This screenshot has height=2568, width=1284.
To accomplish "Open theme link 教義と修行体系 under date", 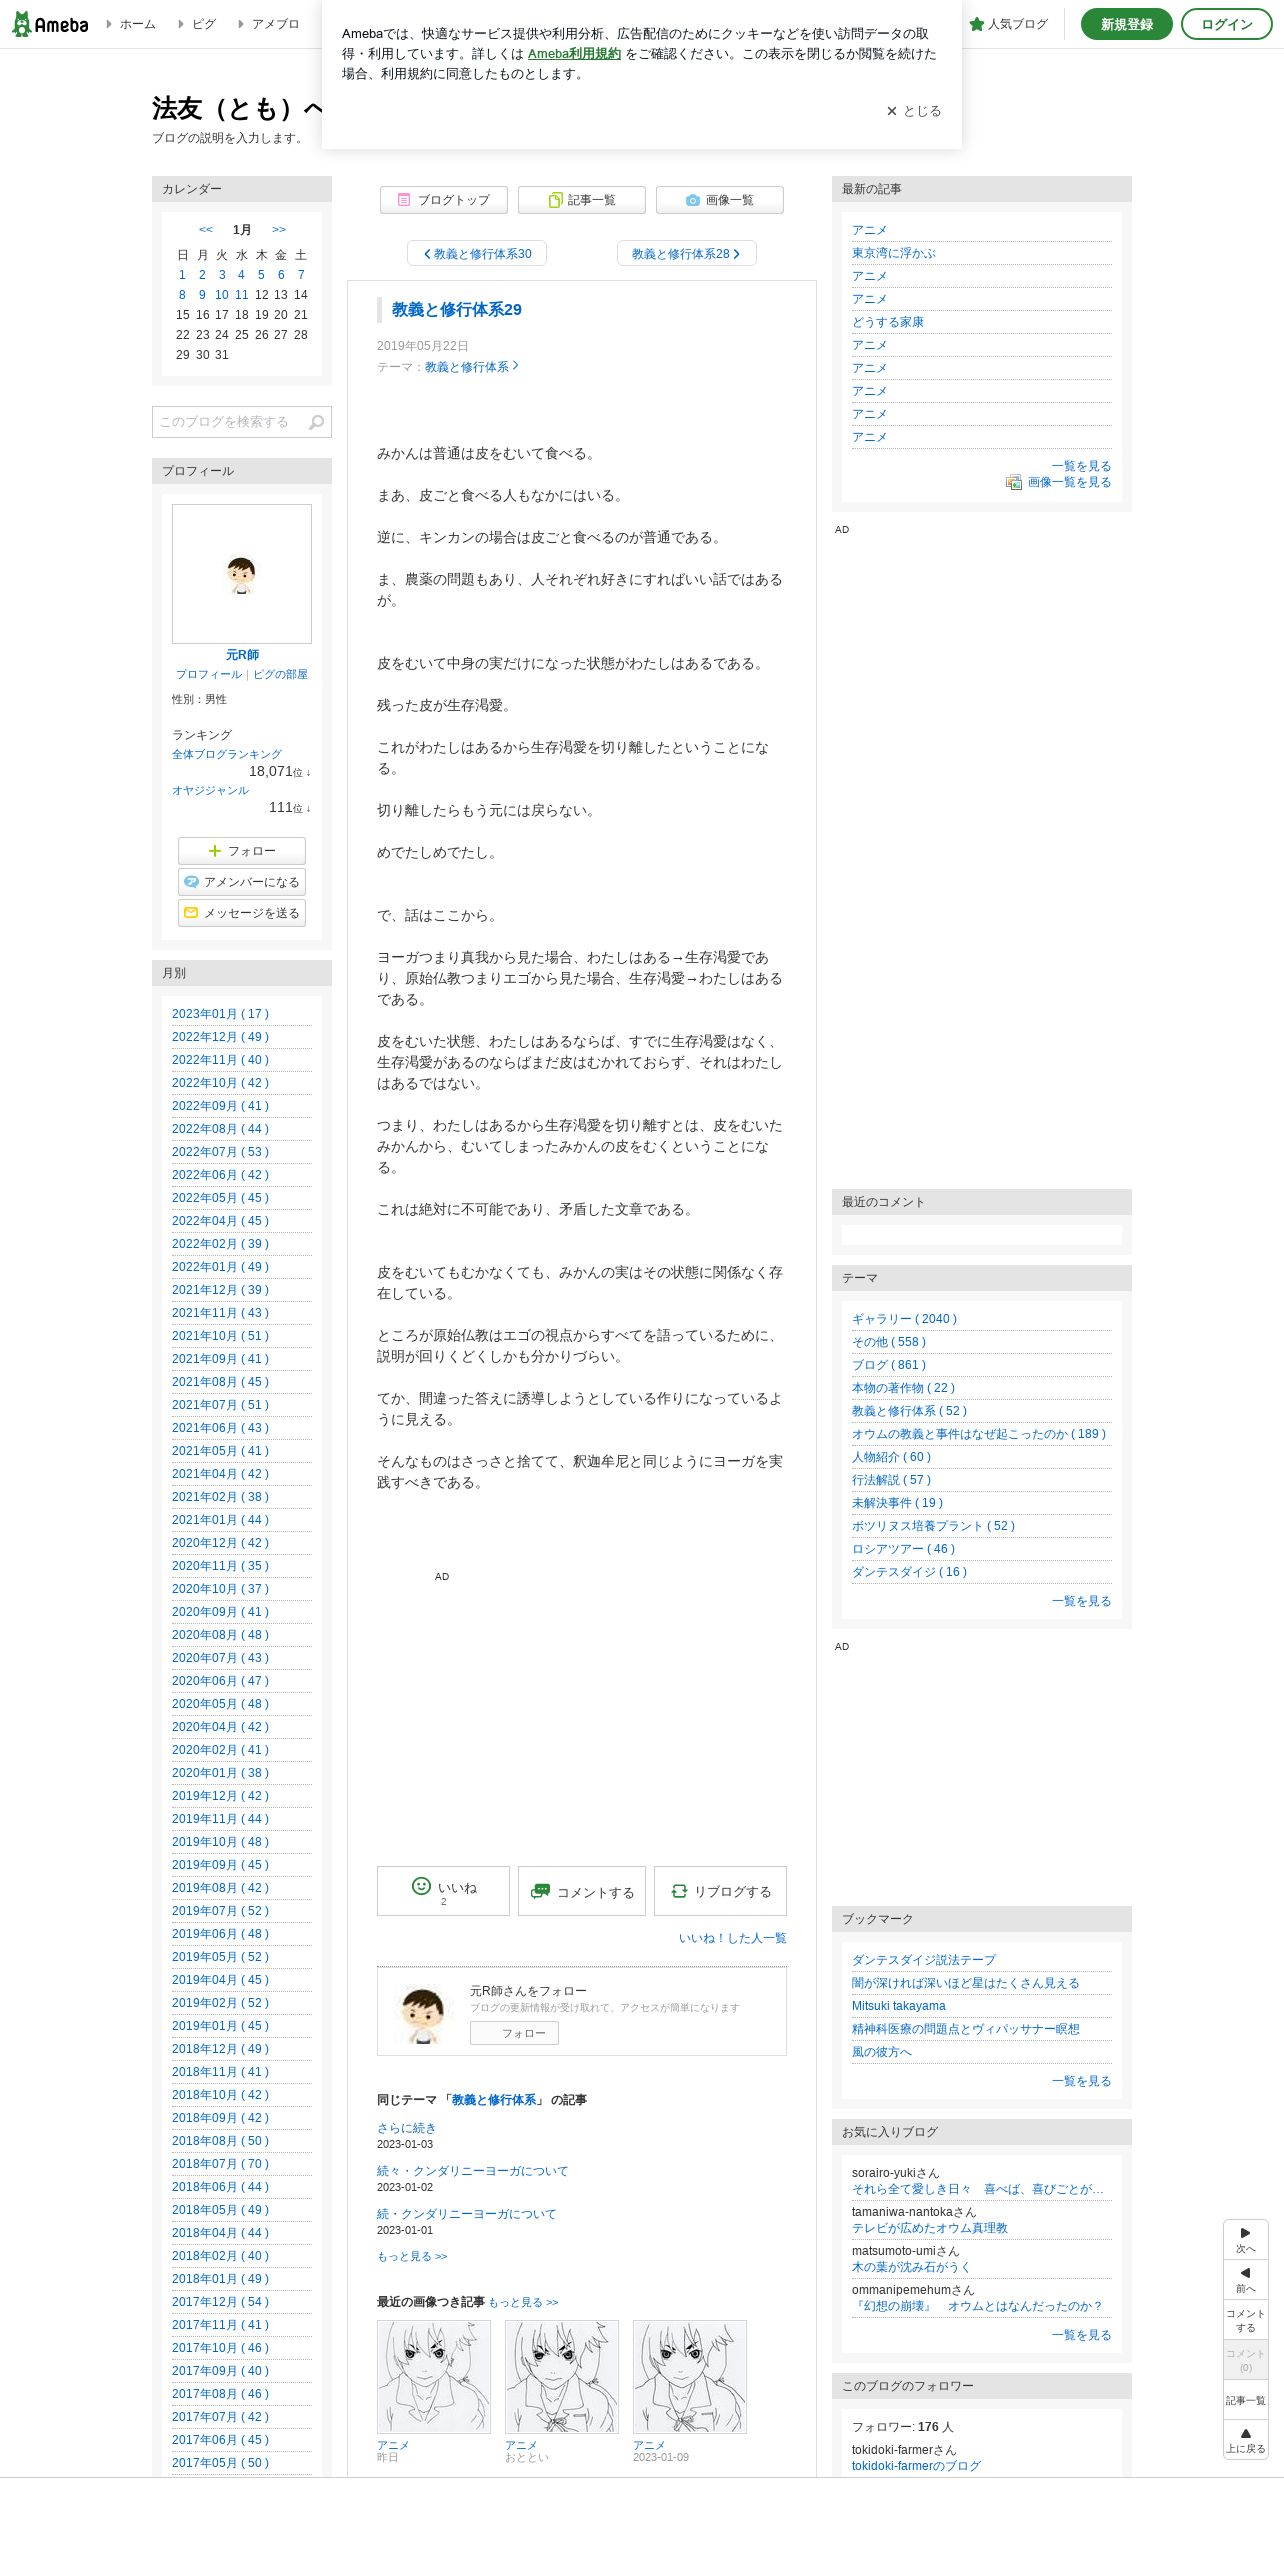I will pyautogui.click(x=470, y=367).
